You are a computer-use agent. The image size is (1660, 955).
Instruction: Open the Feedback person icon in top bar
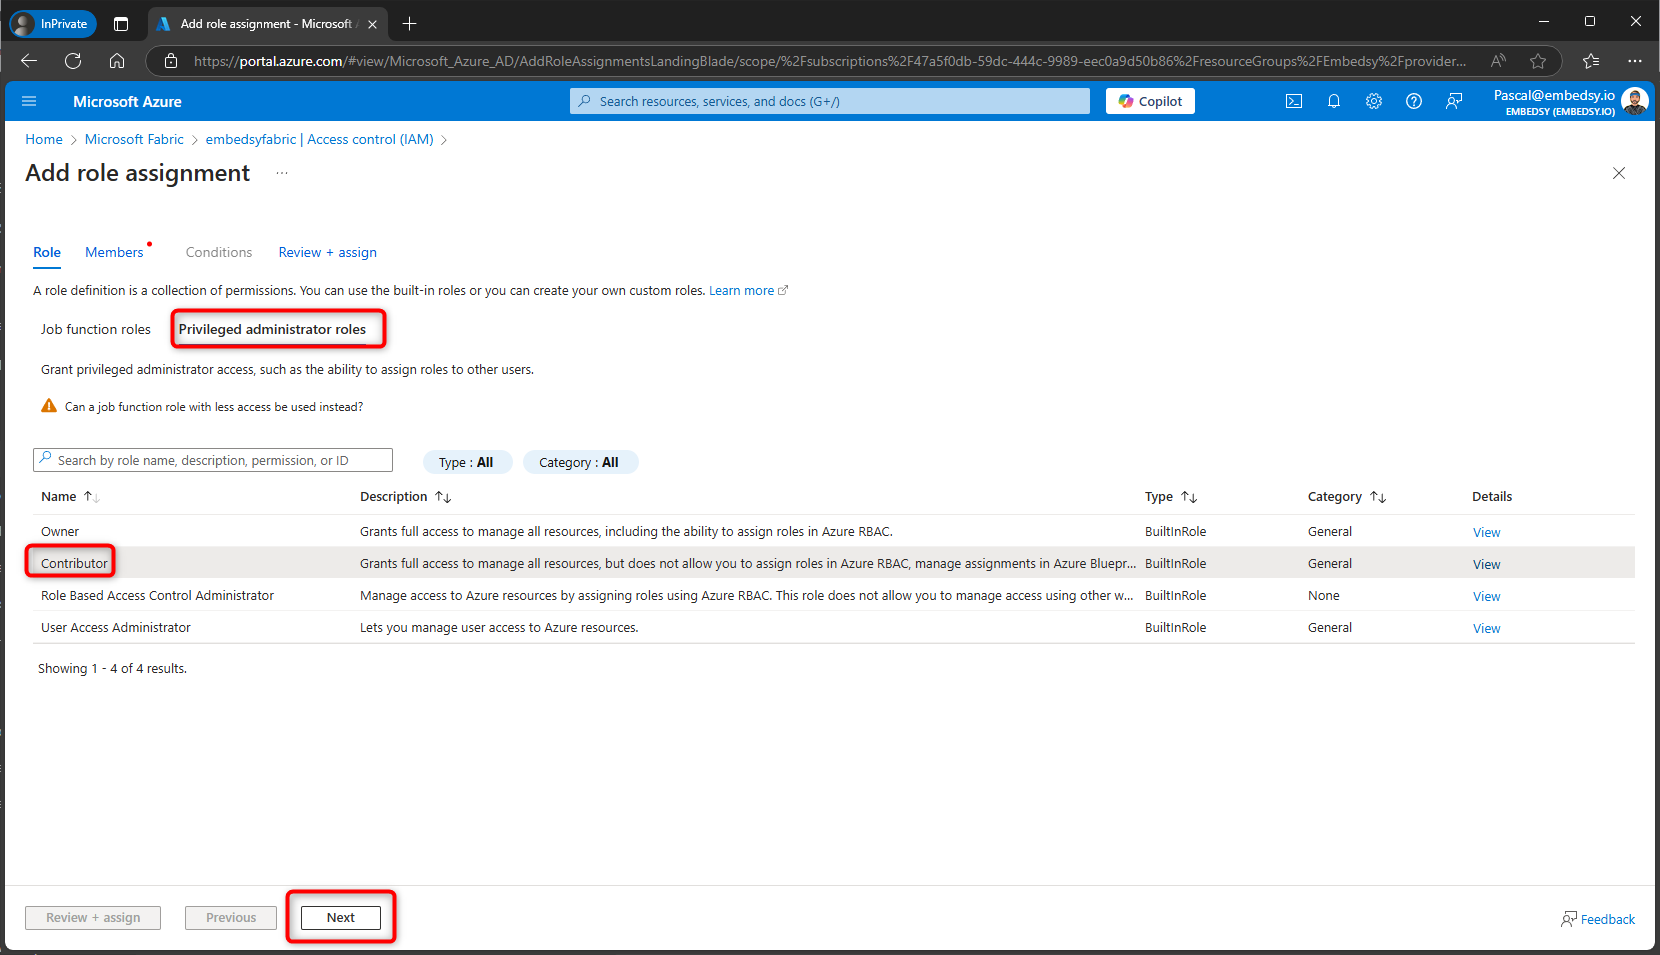point(1454,100)
